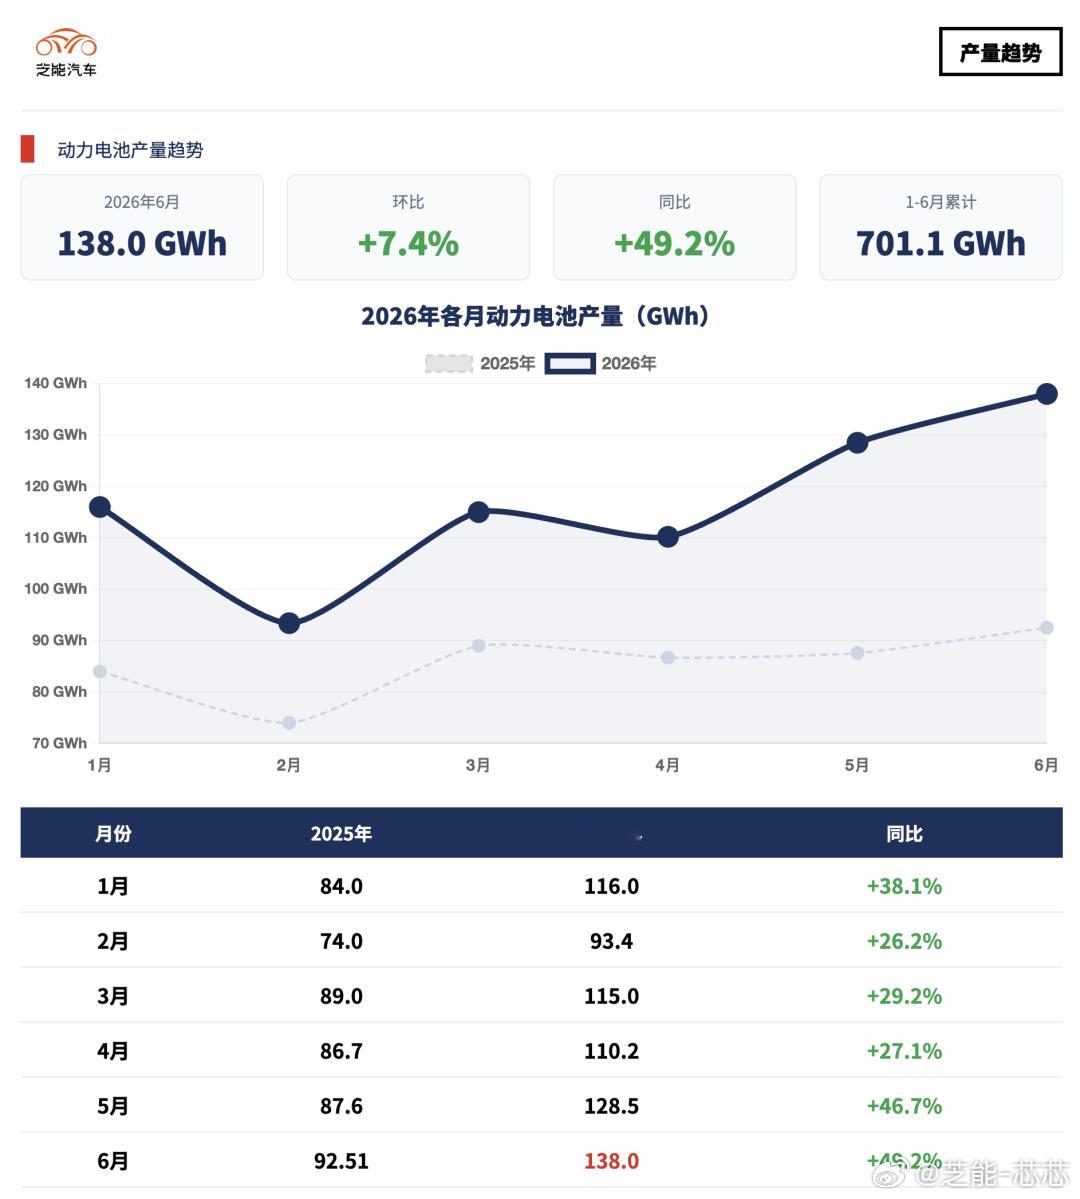The height and width of the screenshot is (1199, 1080).
Task: Click the 芝能汽车 car logo
Action: pyautogui.click(x=67, y=52)
